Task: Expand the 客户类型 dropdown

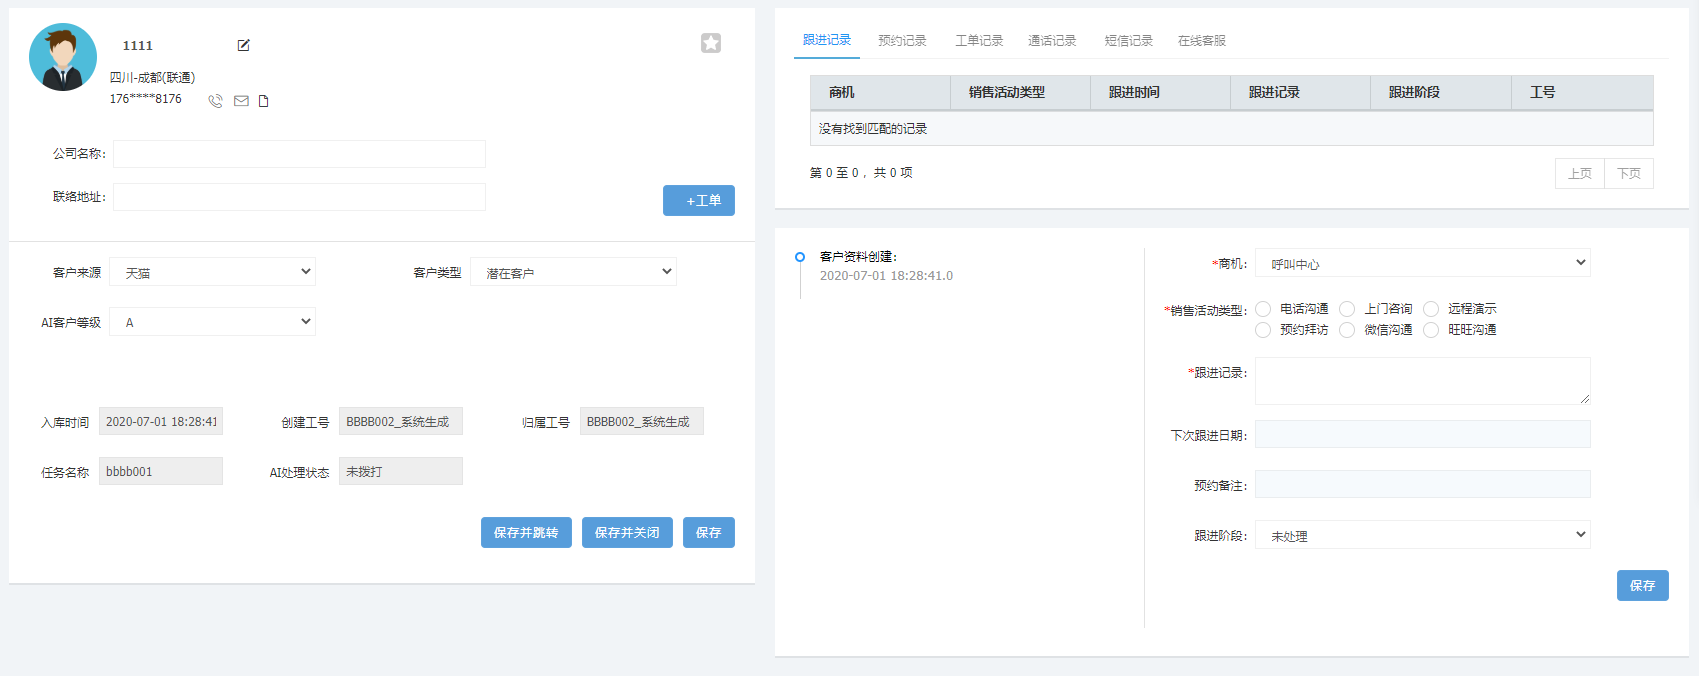Action: 573,272
